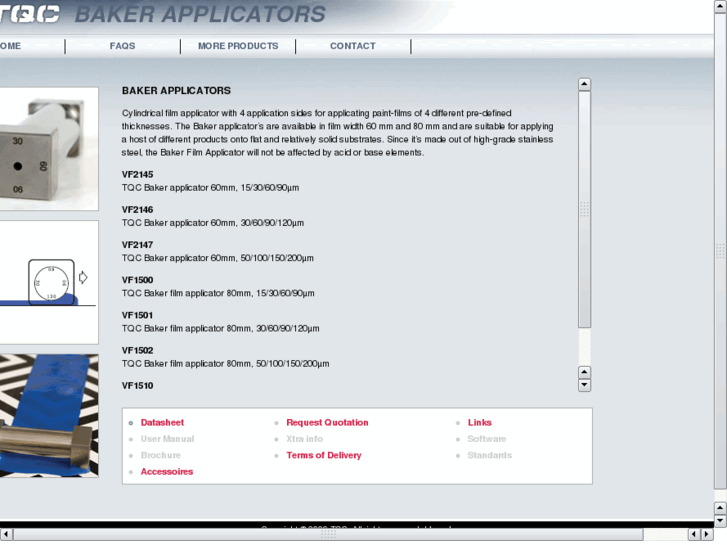Screen dimensions: 727x545
Task: Click the 60mm 50/100/150/200µm description line
Action: pos(217,258)
